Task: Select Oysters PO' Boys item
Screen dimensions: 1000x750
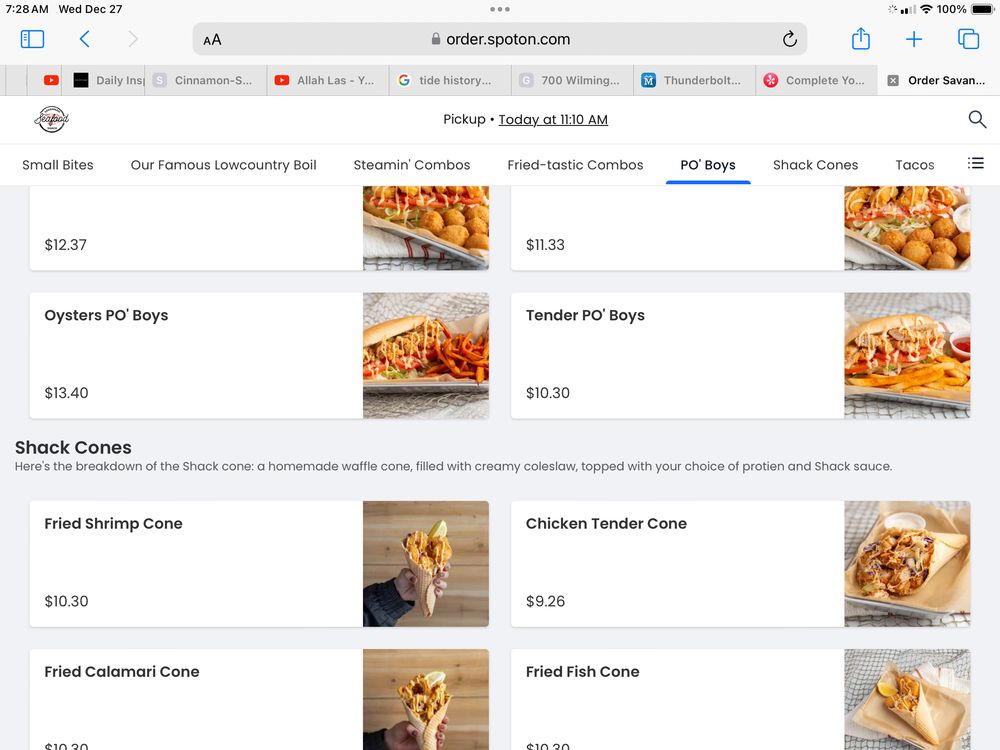Action: click(x=259, y=355)
